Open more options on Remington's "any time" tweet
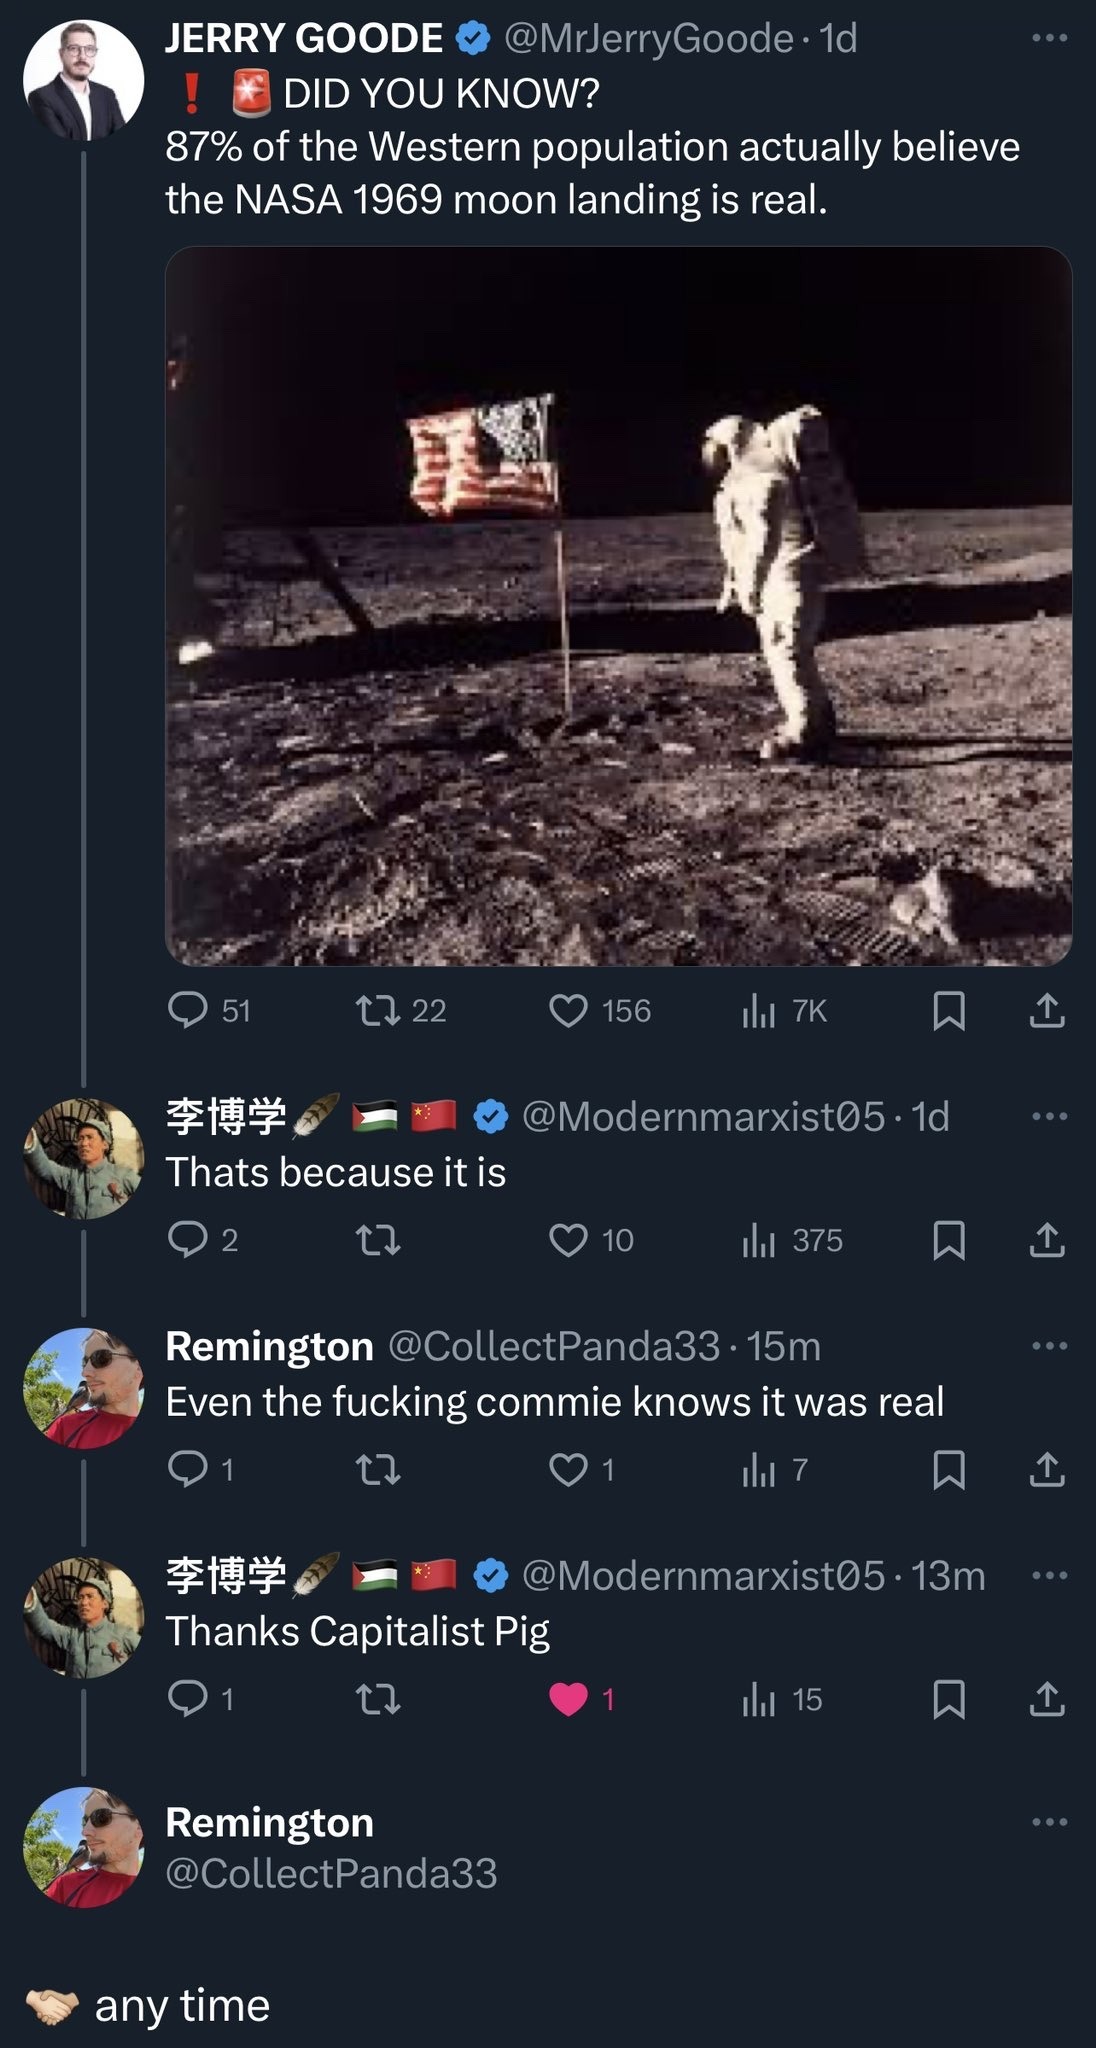Screen dimensions: 1096x2048 tap(1049, 1822)
